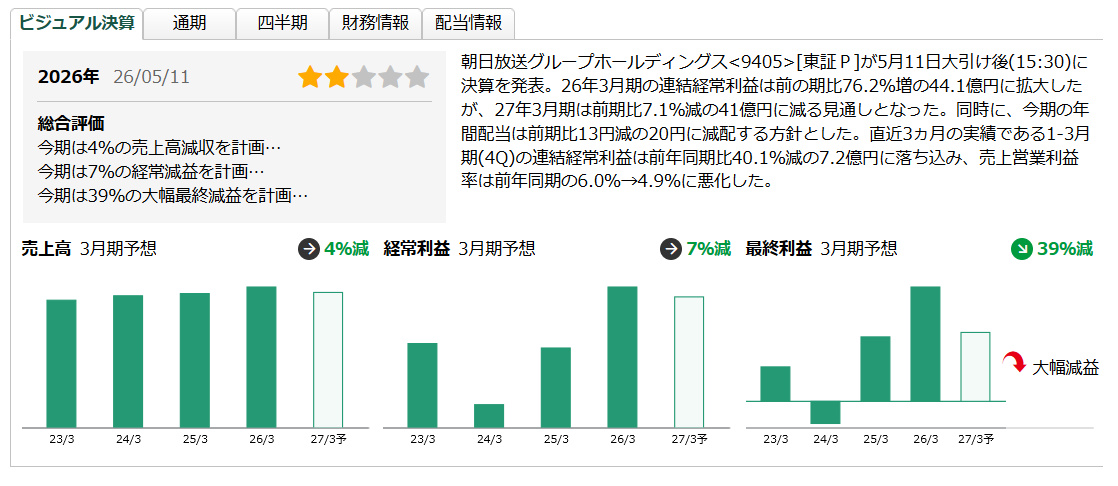Click the 売上高 24/3 bar
The image size is (1118, 486).
[128, 361]
